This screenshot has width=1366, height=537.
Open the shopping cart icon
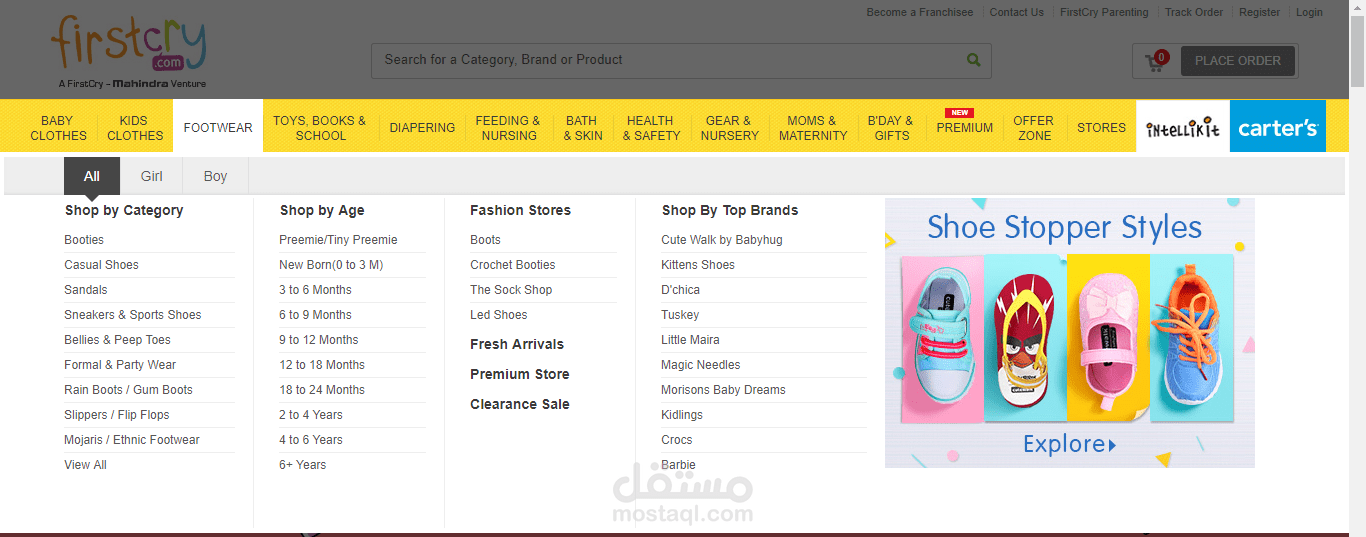click(1156, 62)
